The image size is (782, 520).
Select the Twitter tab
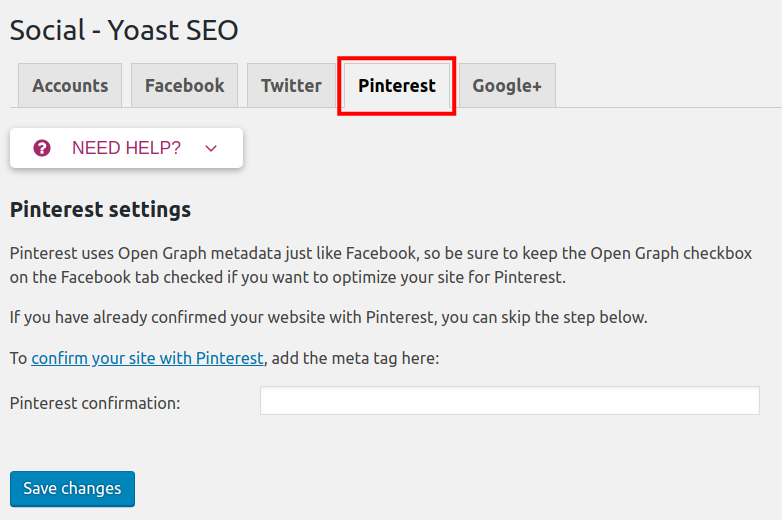(291, 86)
